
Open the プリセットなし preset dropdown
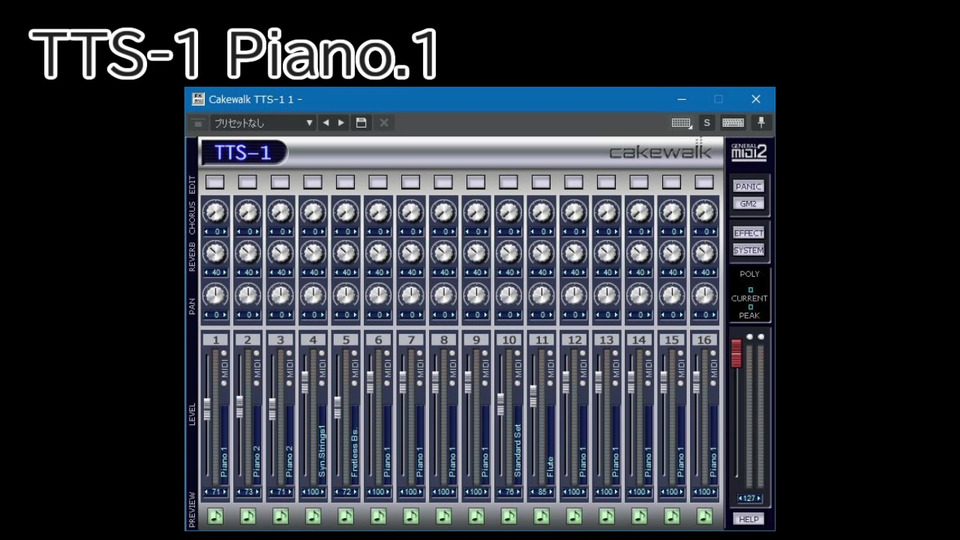click(263, 122)
